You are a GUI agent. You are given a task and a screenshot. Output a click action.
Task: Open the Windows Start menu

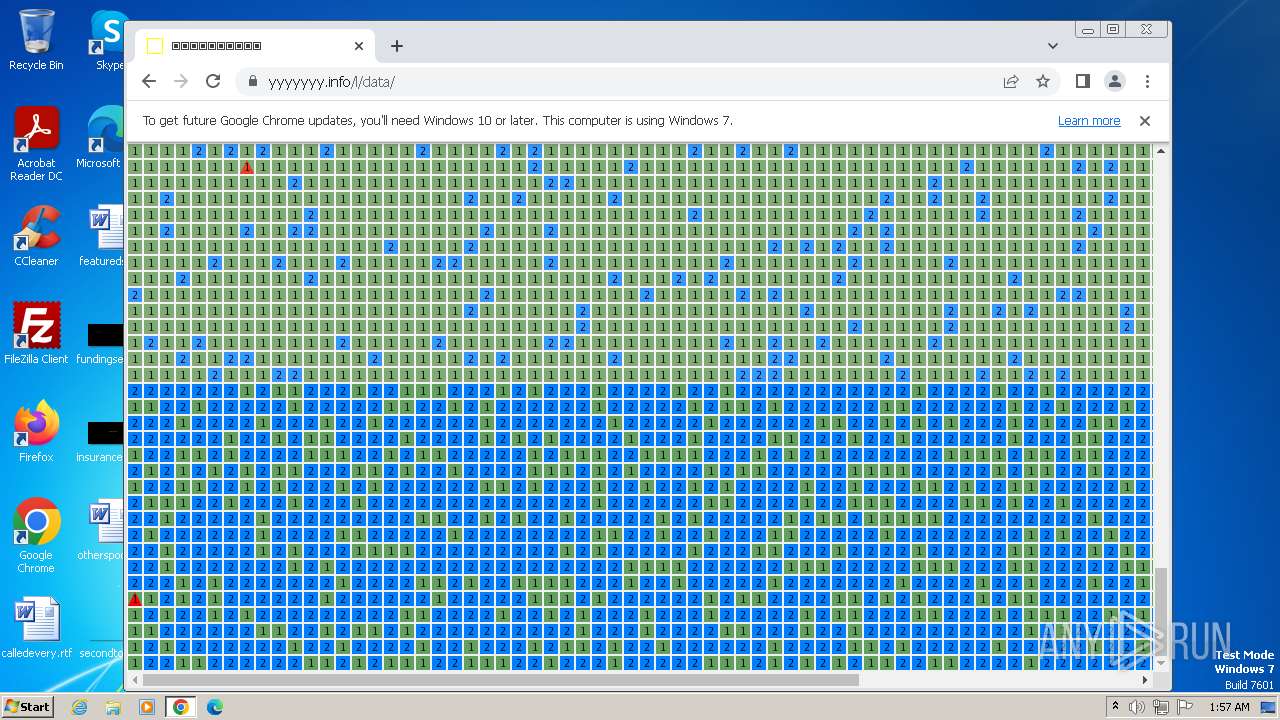(28, 706)
